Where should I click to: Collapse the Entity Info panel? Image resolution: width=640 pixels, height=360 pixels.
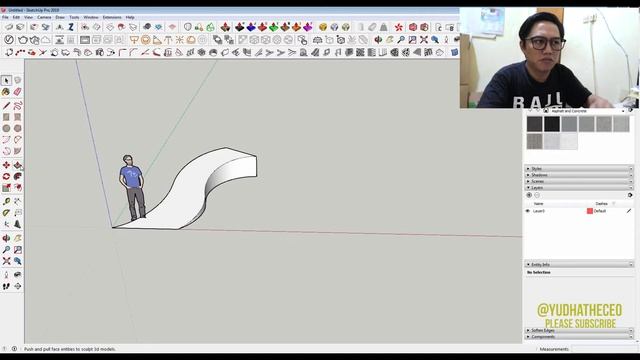(x=579, y=264)
